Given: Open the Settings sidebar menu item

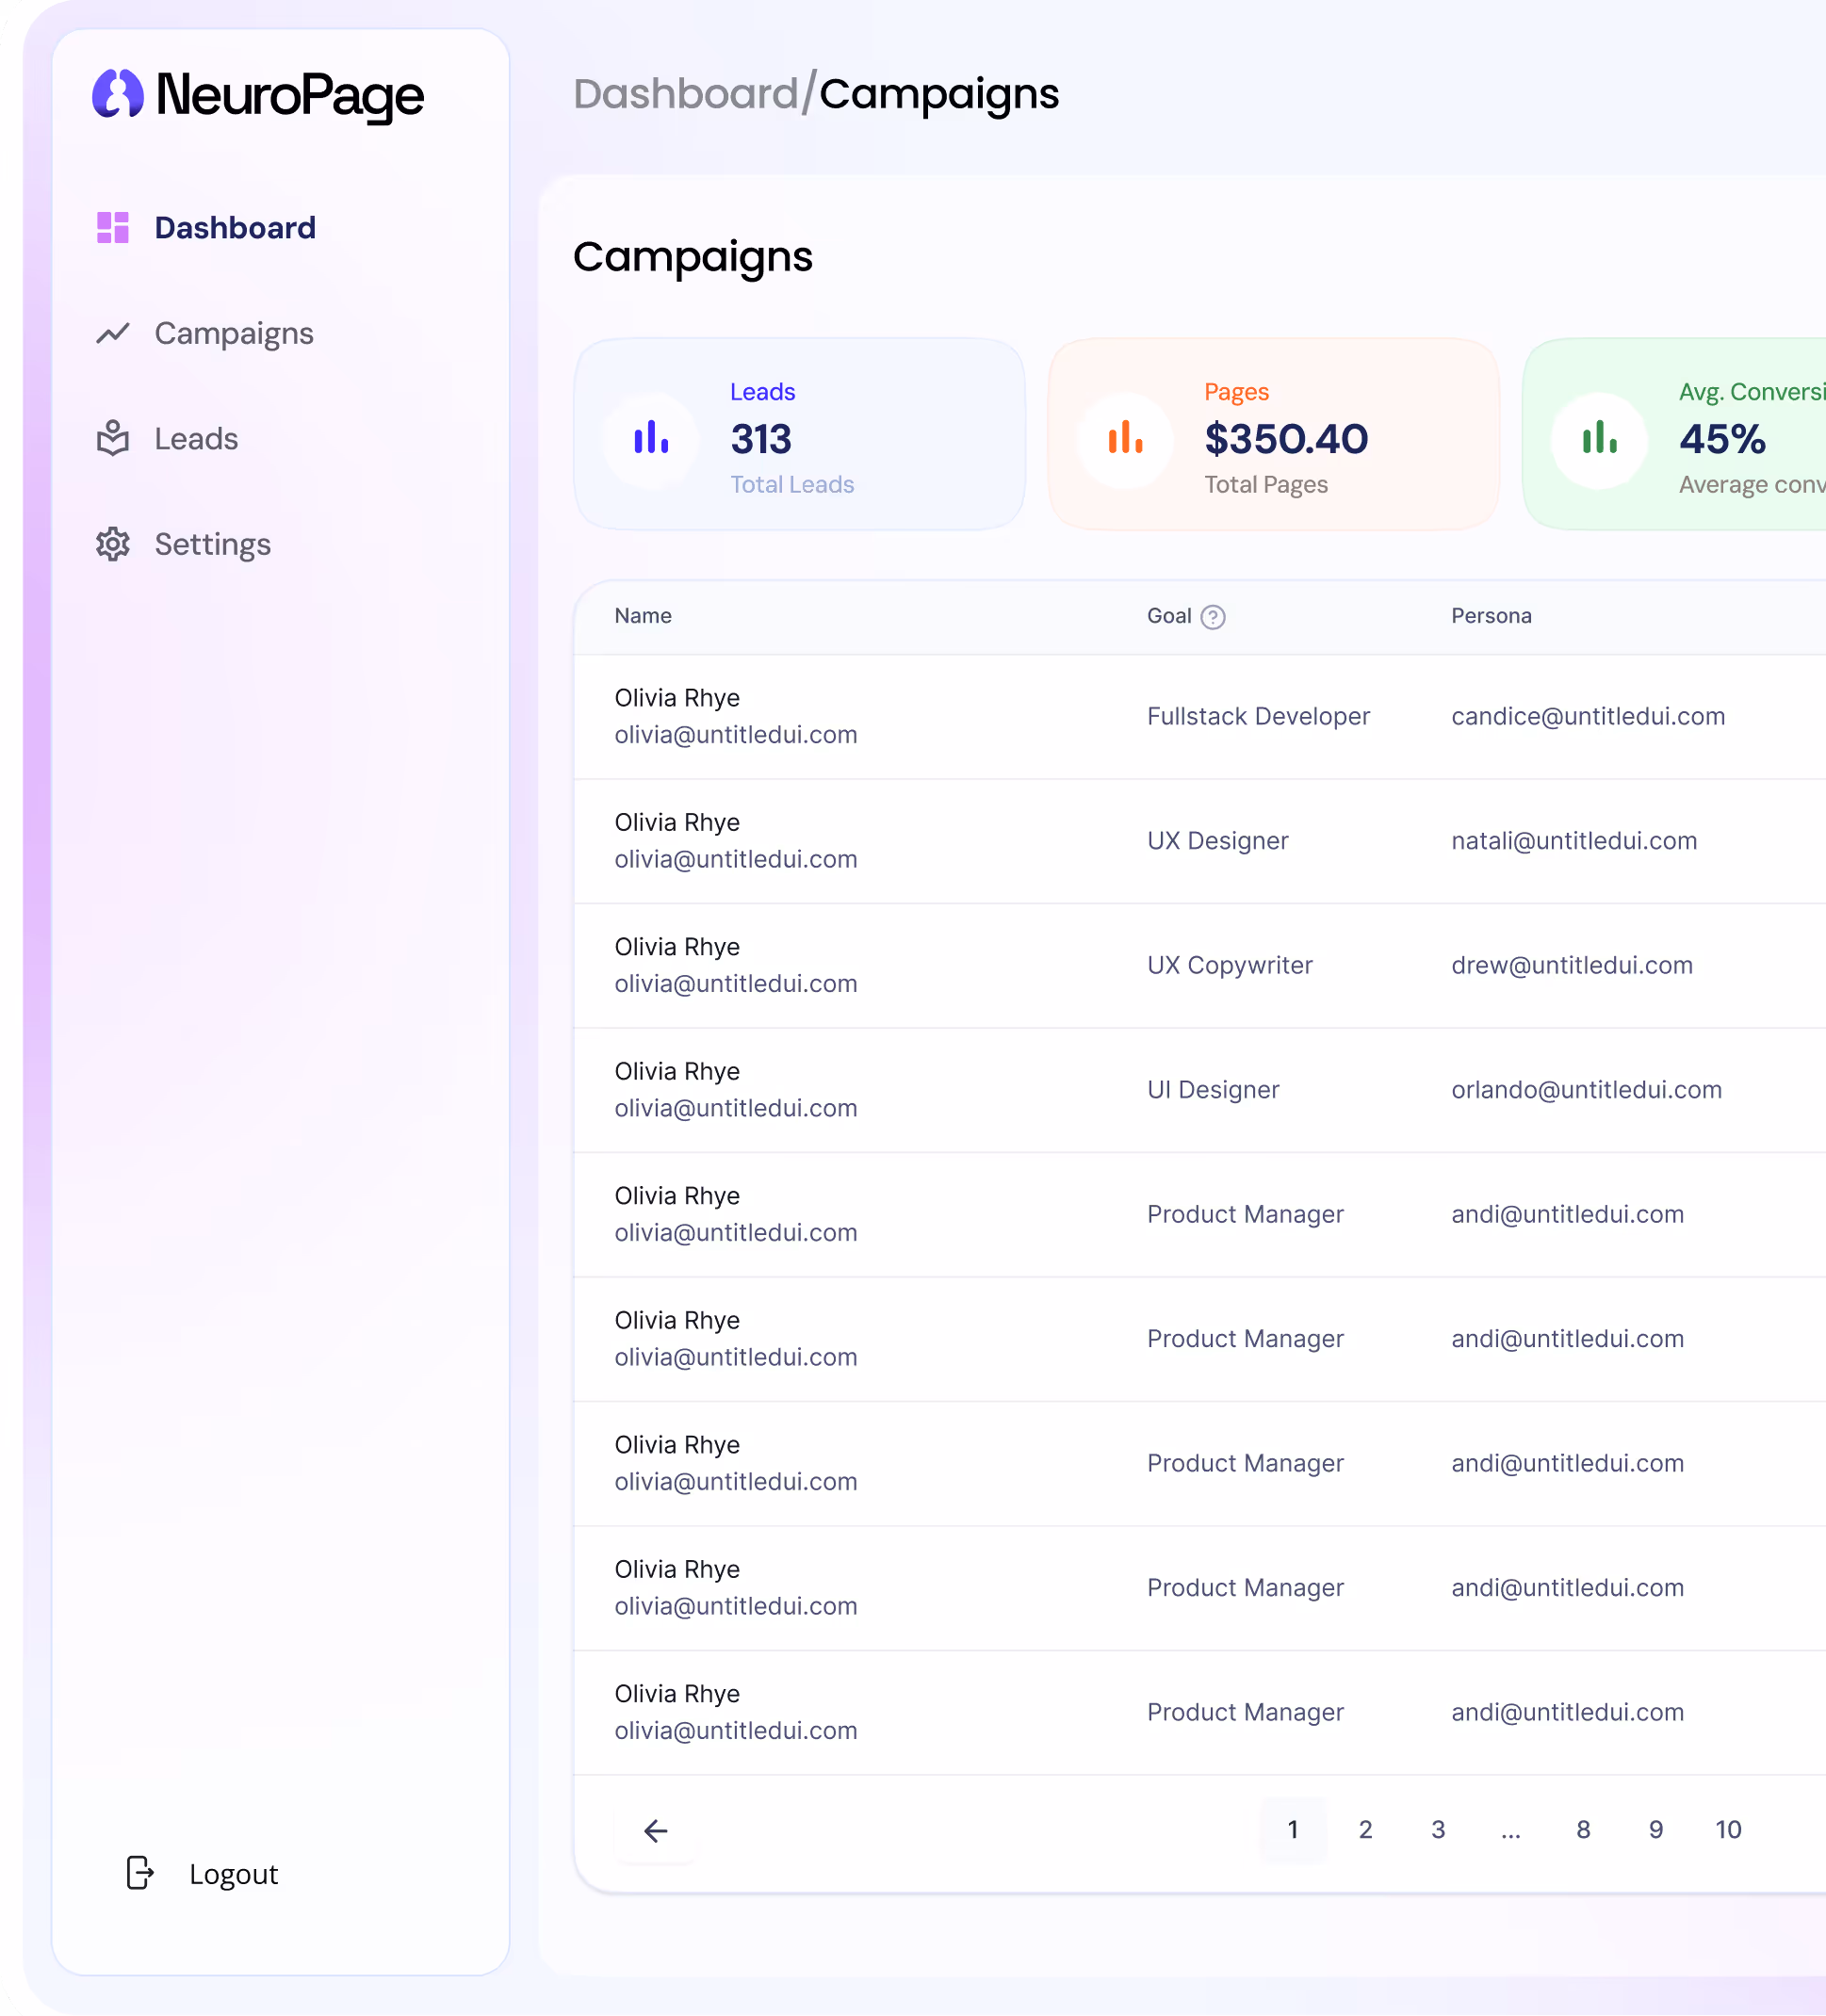Looking at the screenshot, I should pyautogui.click(x=212, y=545).
